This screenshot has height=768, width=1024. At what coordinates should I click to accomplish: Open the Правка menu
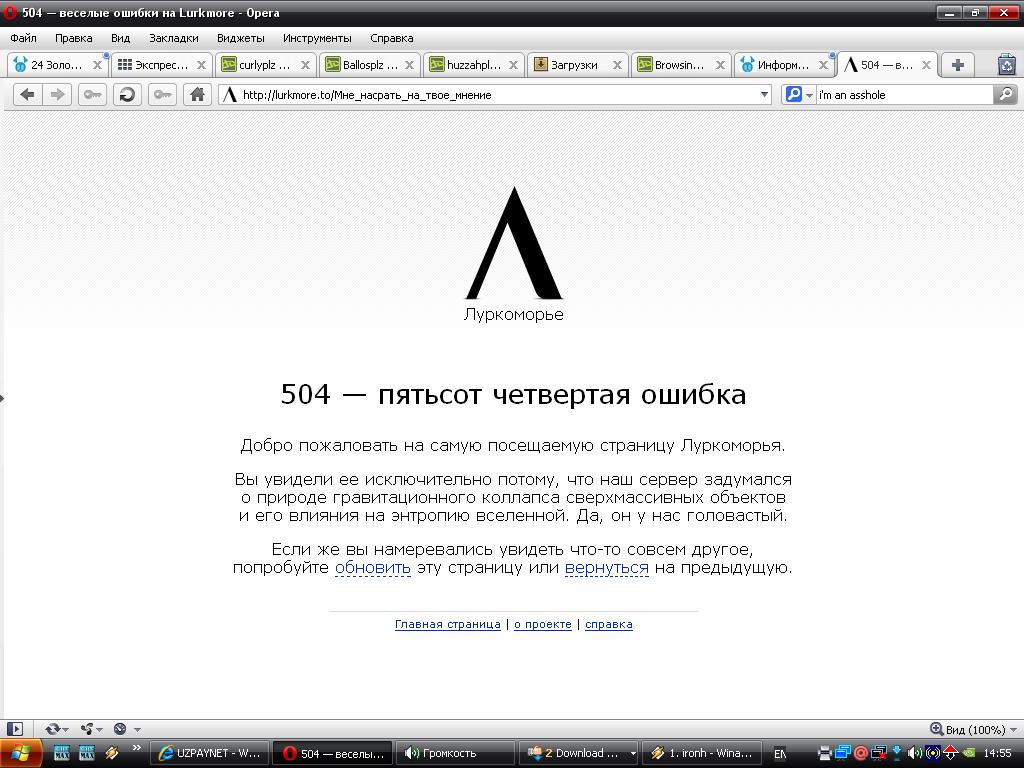74,38
